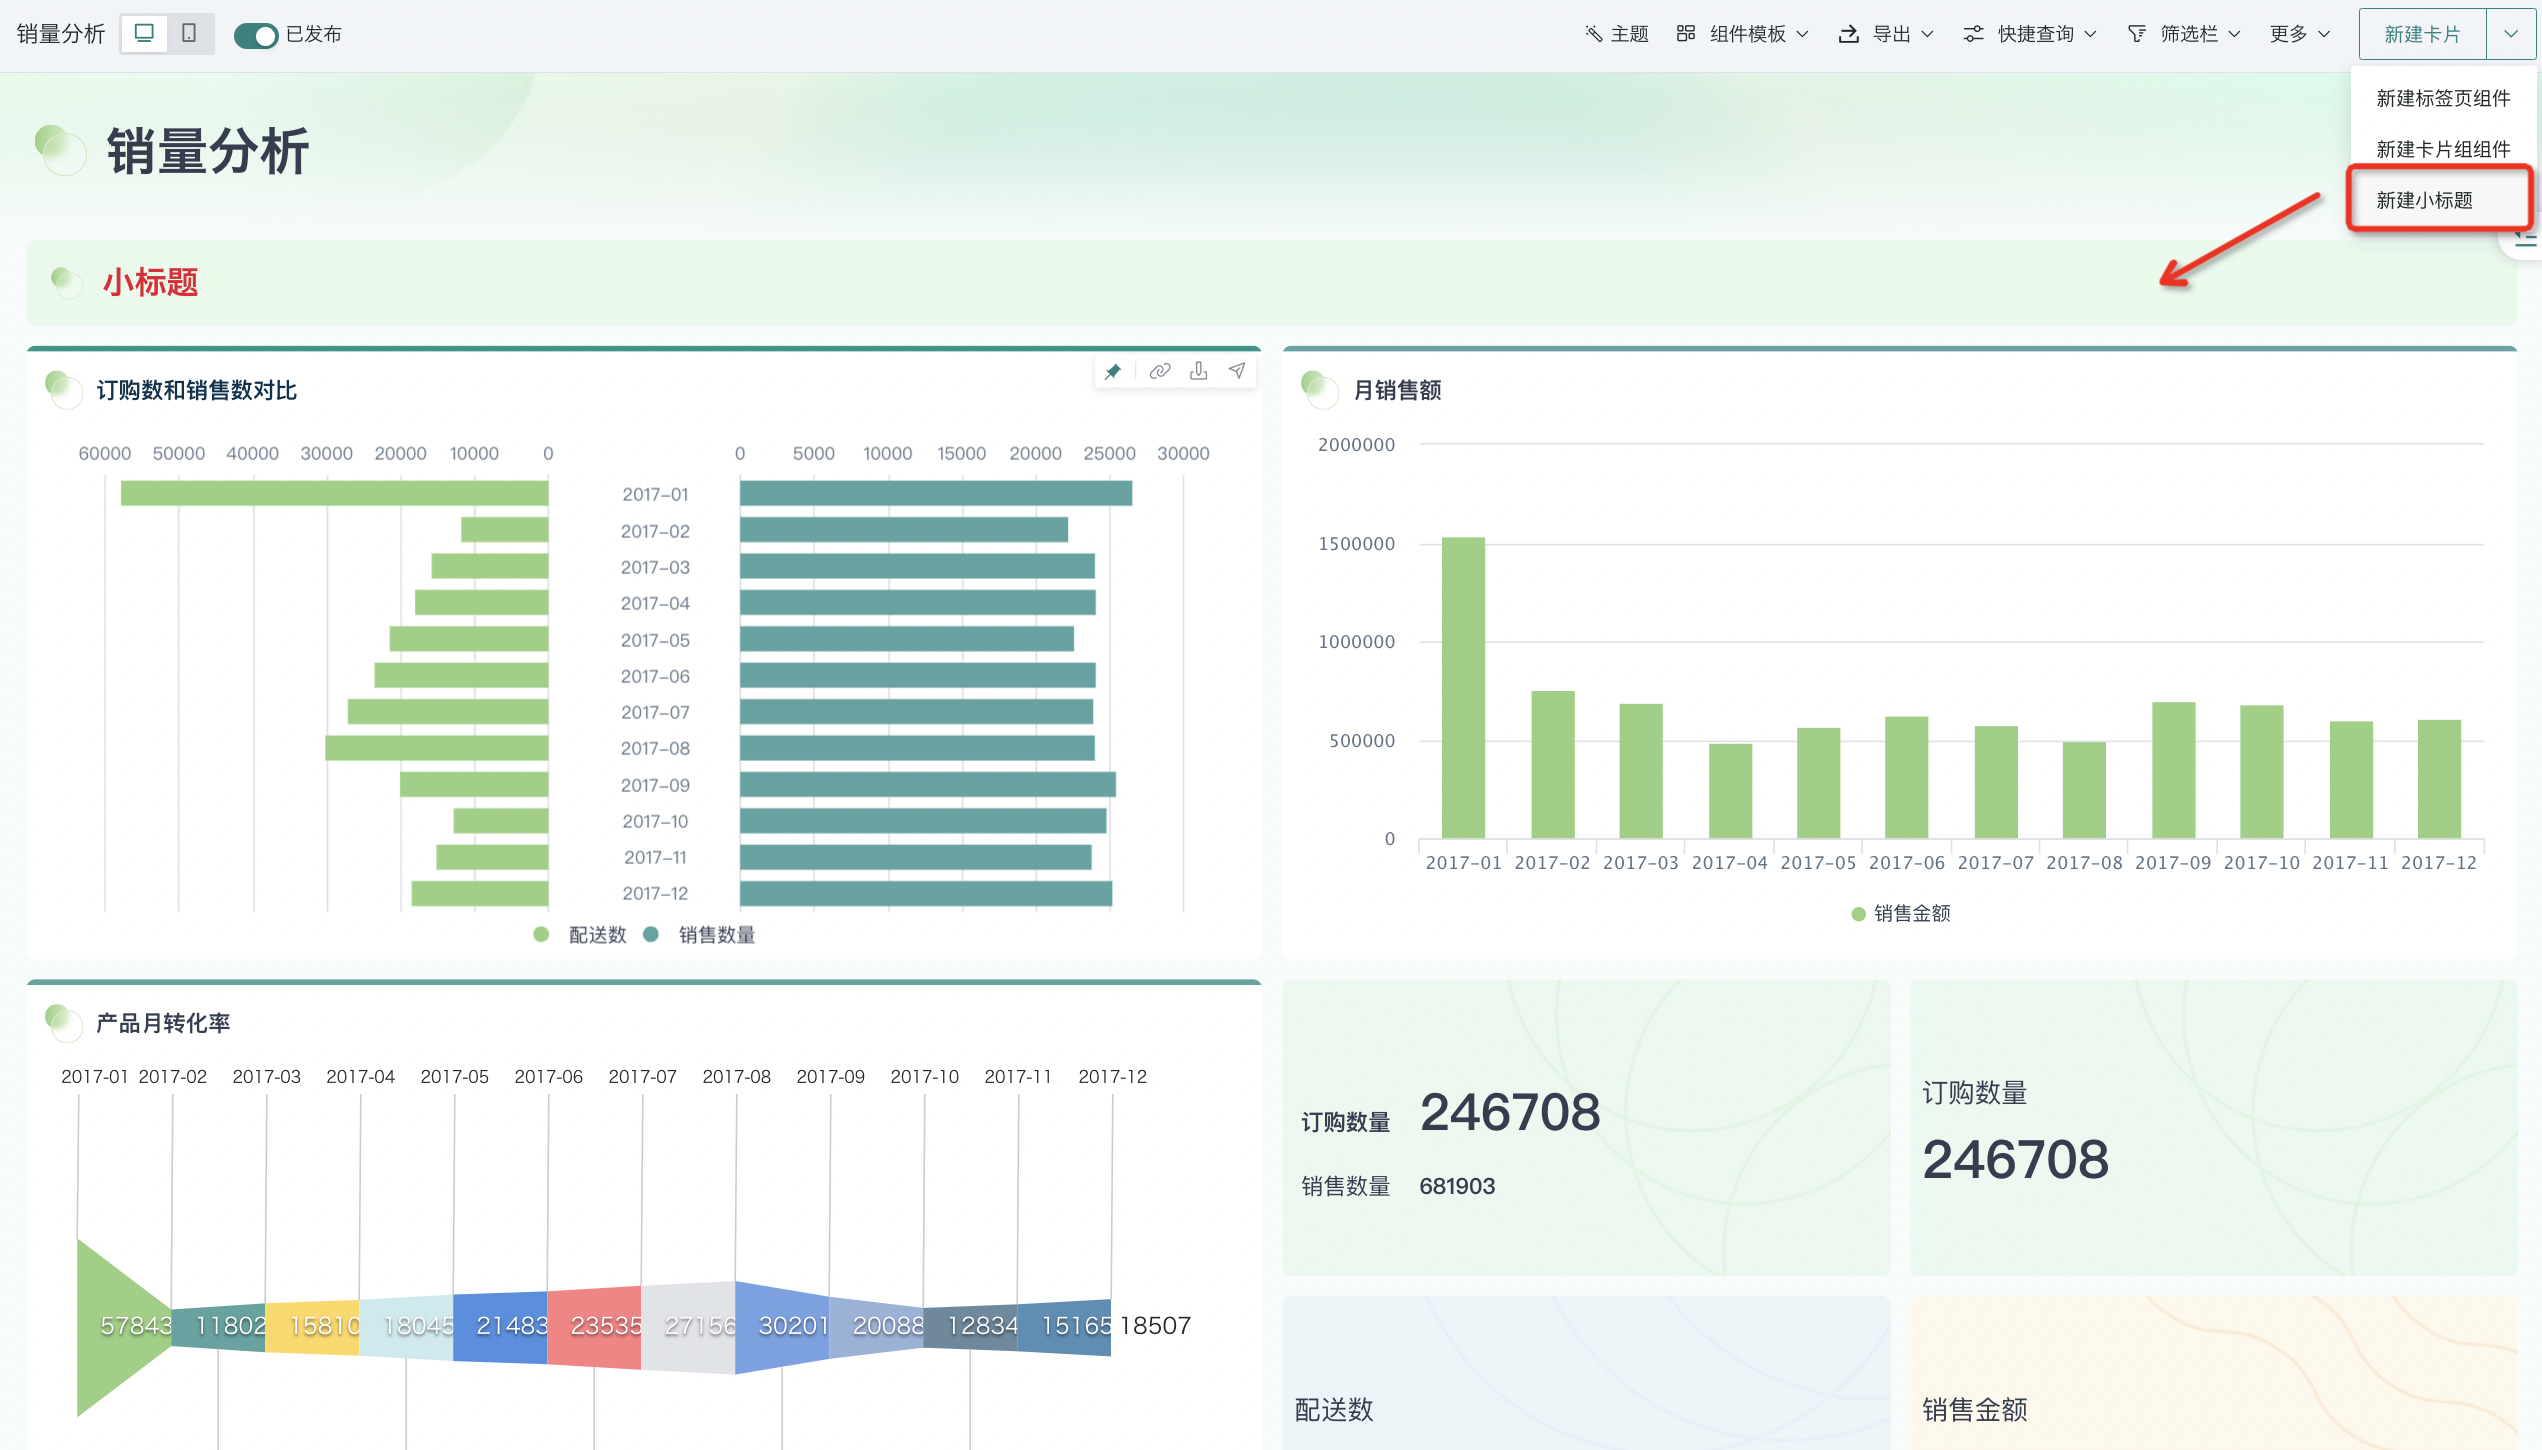Screen dimensions: 2542x1450
Task: Click the 销量分析 title in top toolbar
Action: (61, 34)
